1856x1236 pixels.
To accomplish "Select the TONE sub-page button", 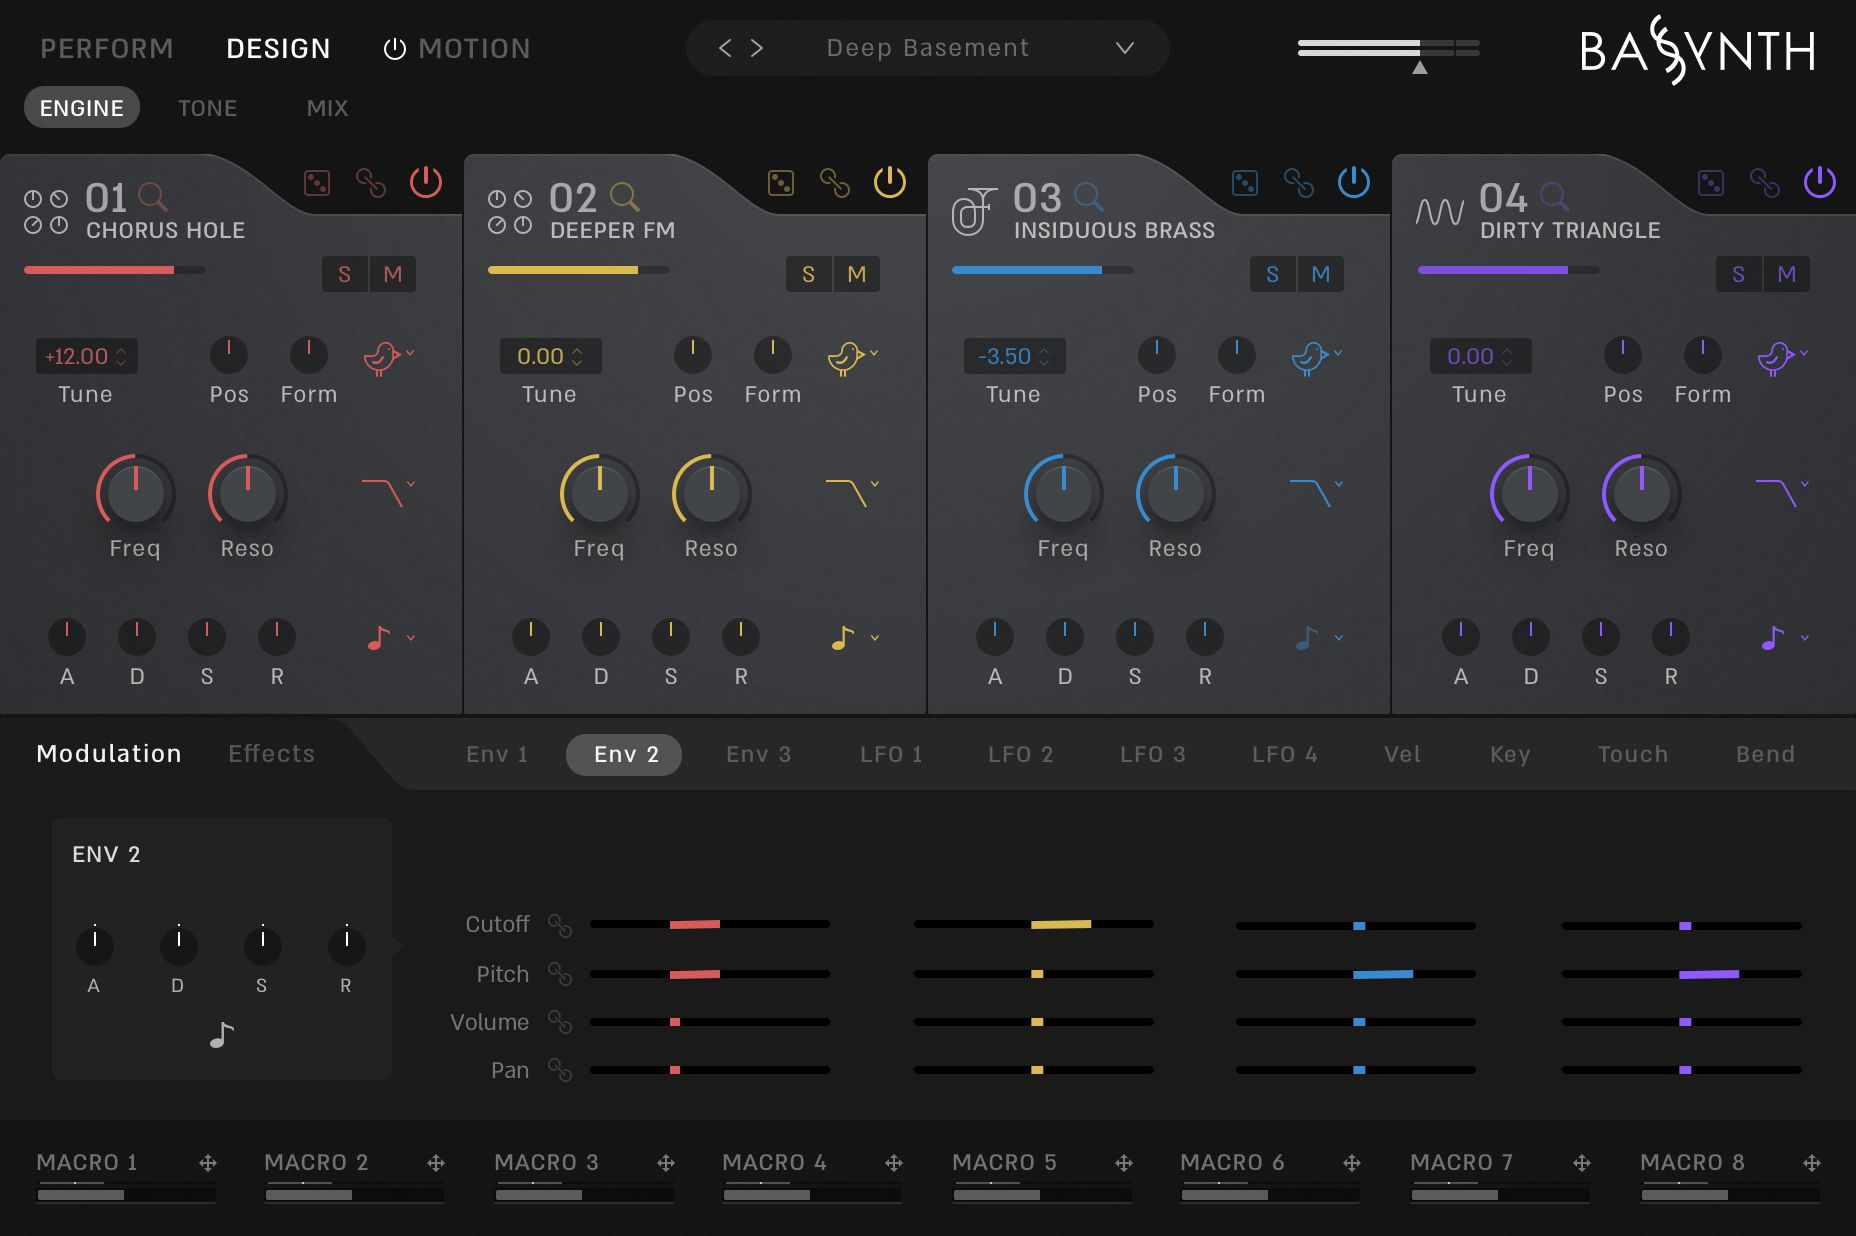I will click(x=207, y=108).
